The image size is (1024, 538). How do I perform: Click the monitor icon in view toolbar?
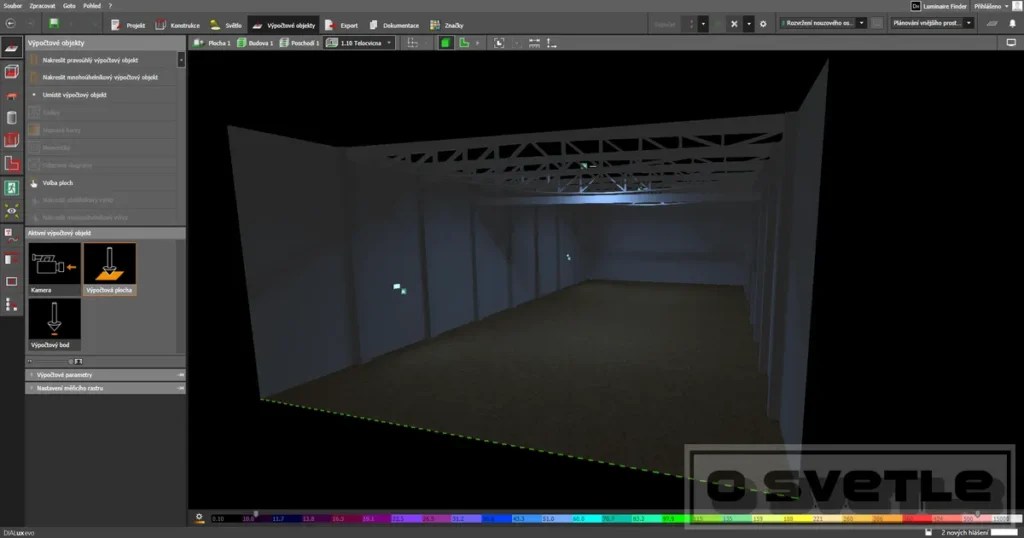1011,42
